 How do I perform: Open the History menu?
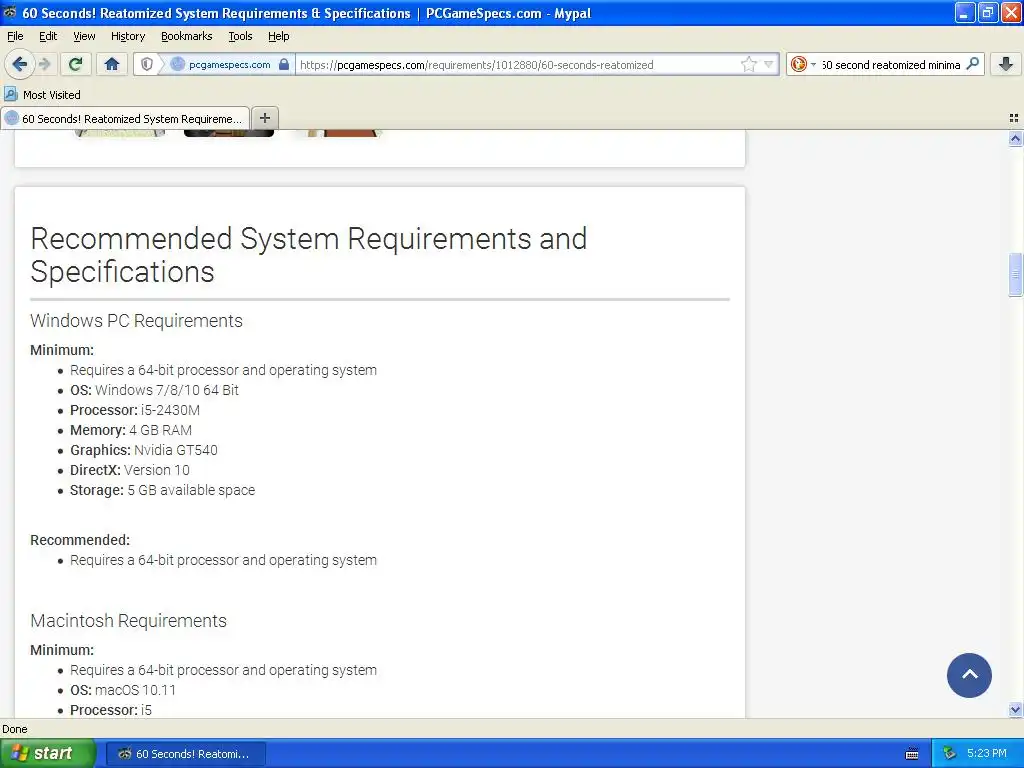coord(128,36)
